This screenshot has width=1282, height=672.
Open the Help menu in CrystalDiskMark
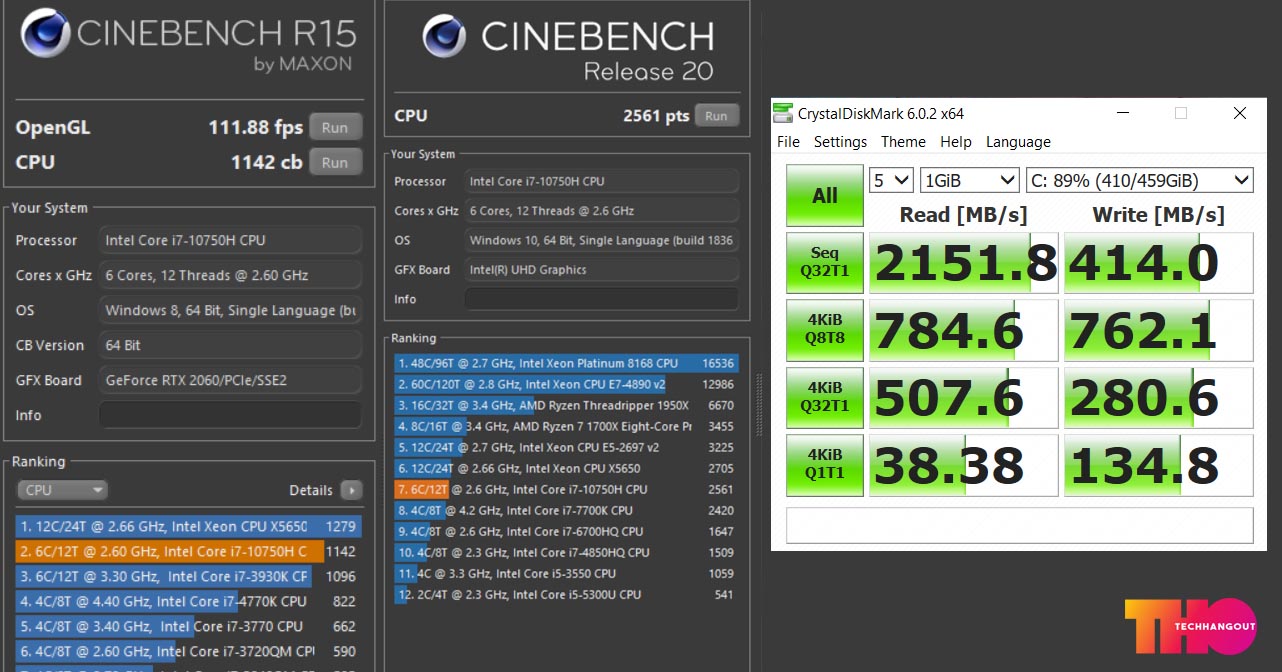coord(956,142)
